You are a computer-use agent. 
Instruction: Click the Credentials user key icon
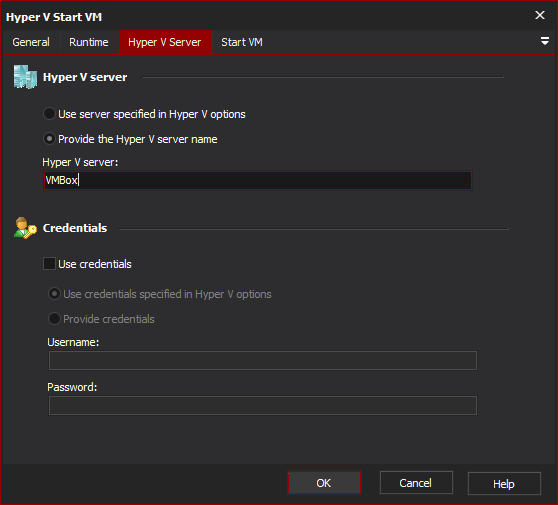click(x=25, y=228)
